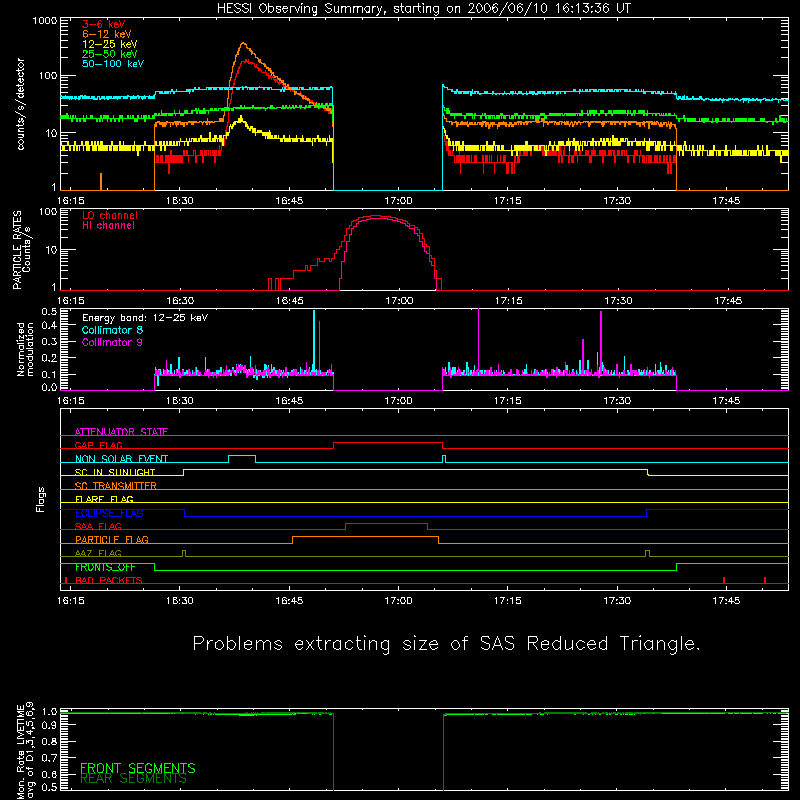Click the Flags axis title
The width and height of the screenshot is (800, 800).
[41, 499]
